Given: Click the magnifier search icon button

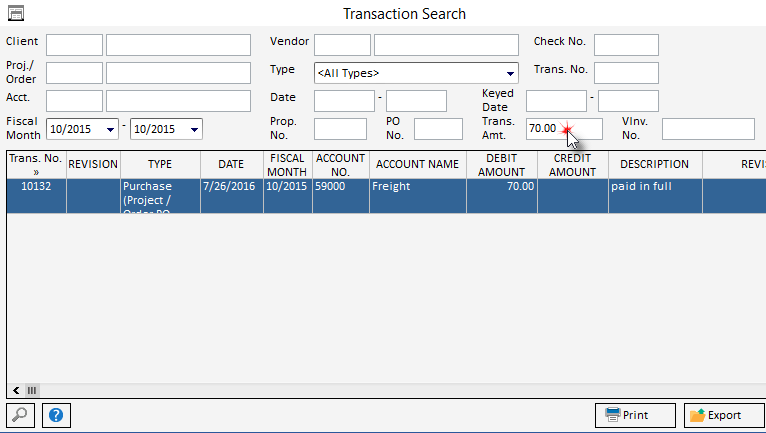Looking at the screenshot, I should point(21,415).
